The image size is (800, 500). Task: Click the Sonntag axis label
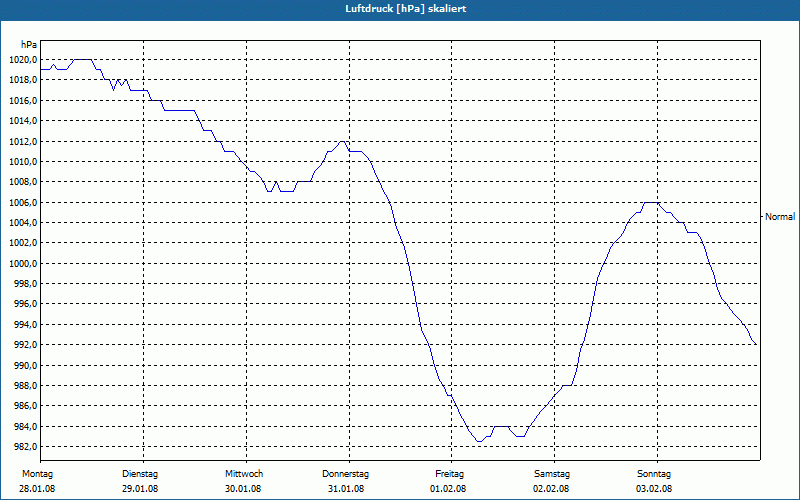point(654,474)
